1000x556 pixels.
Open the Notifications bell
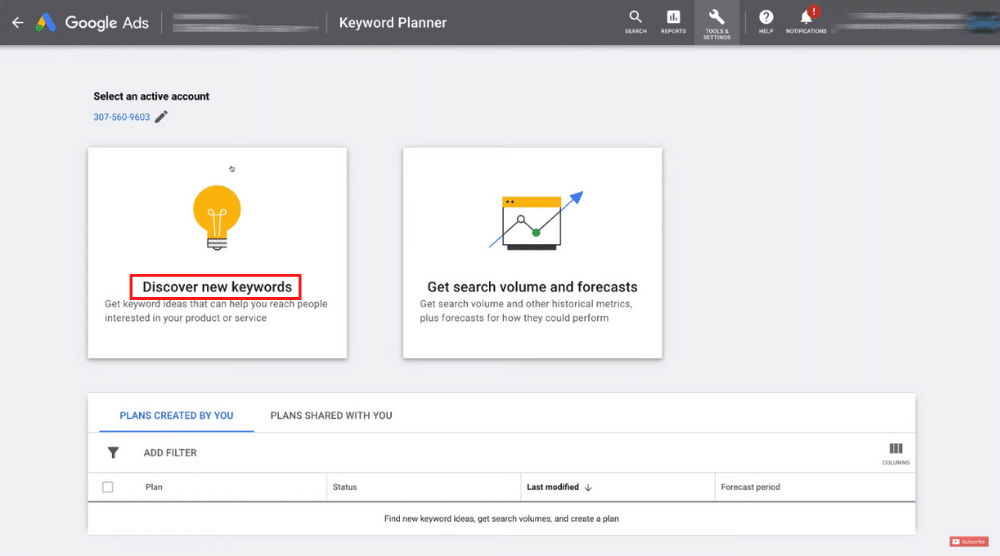pyautogui.click(x=806, y=20)
